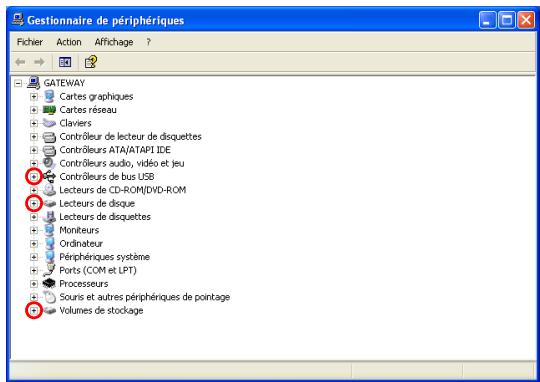Expand Lecteurs de disque node
The image size is (540, 382).
point(34,204)
